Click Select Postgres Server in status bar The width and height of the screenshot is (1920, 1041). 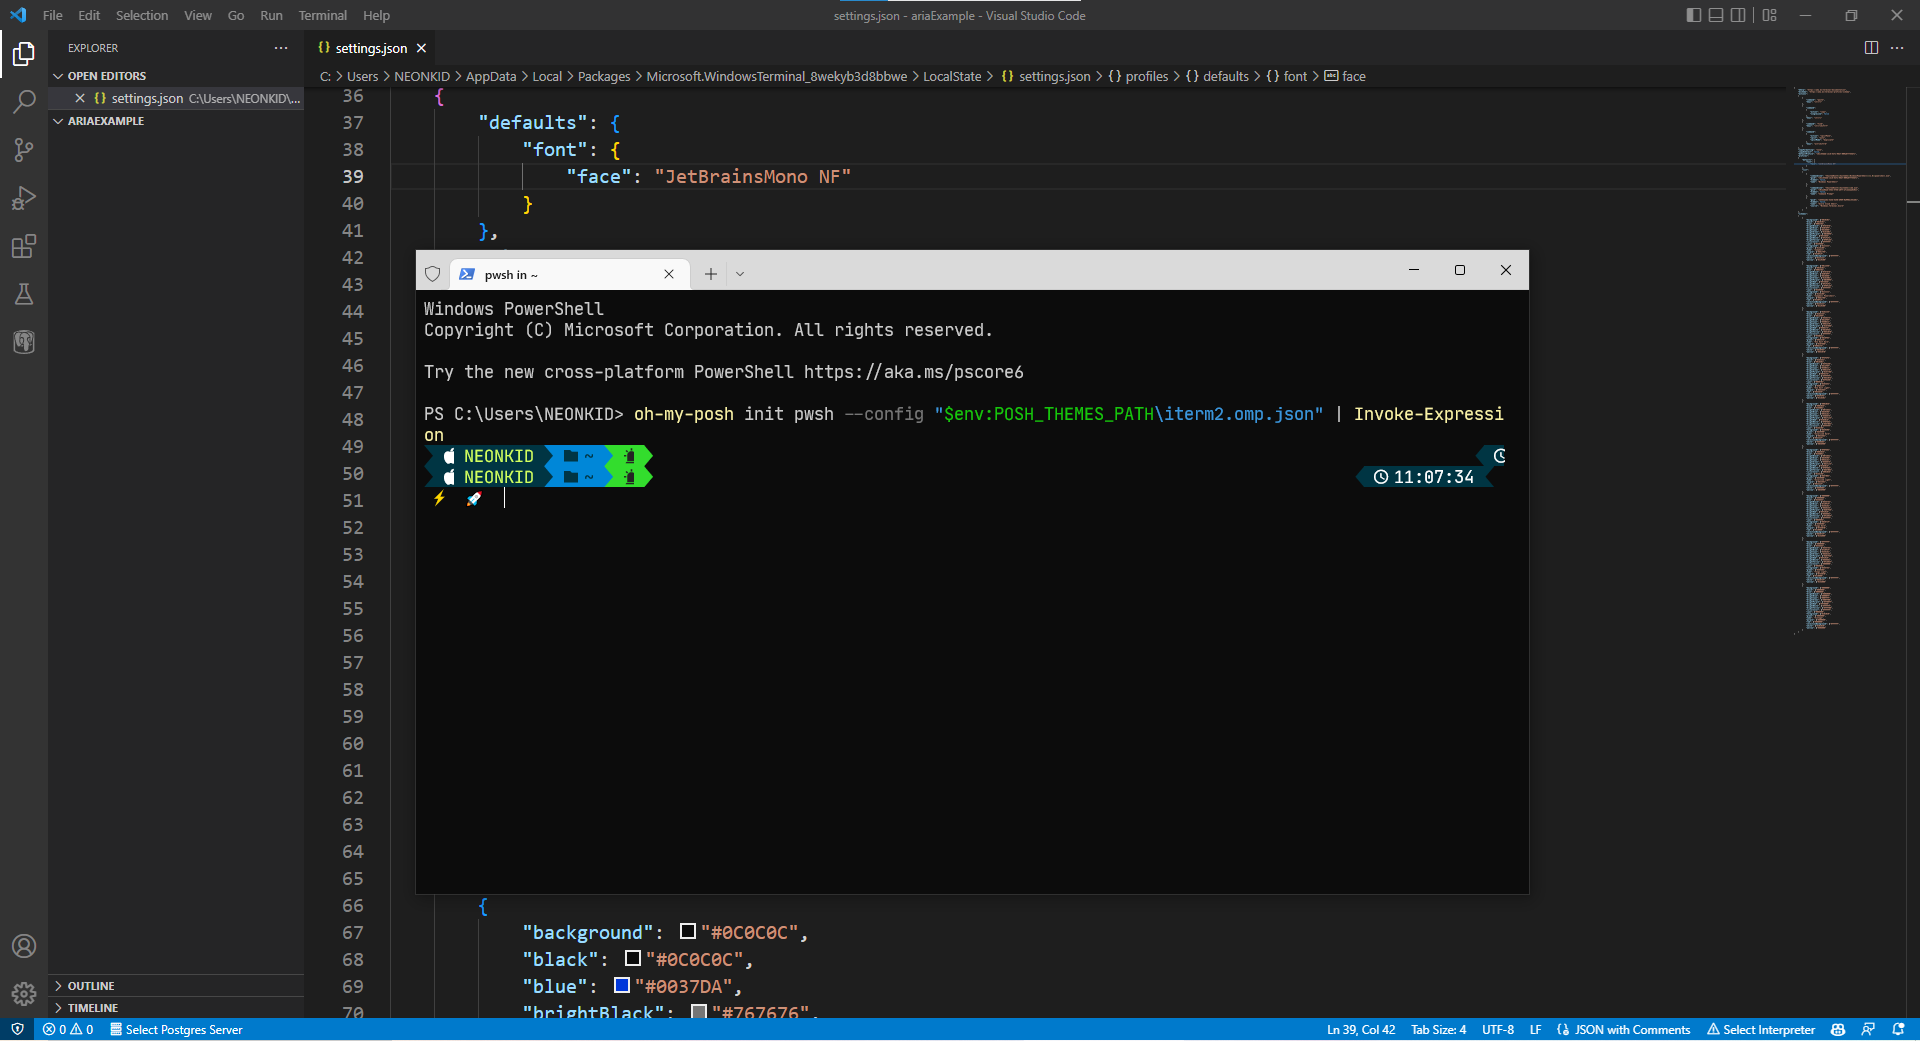pos(176,1029)
